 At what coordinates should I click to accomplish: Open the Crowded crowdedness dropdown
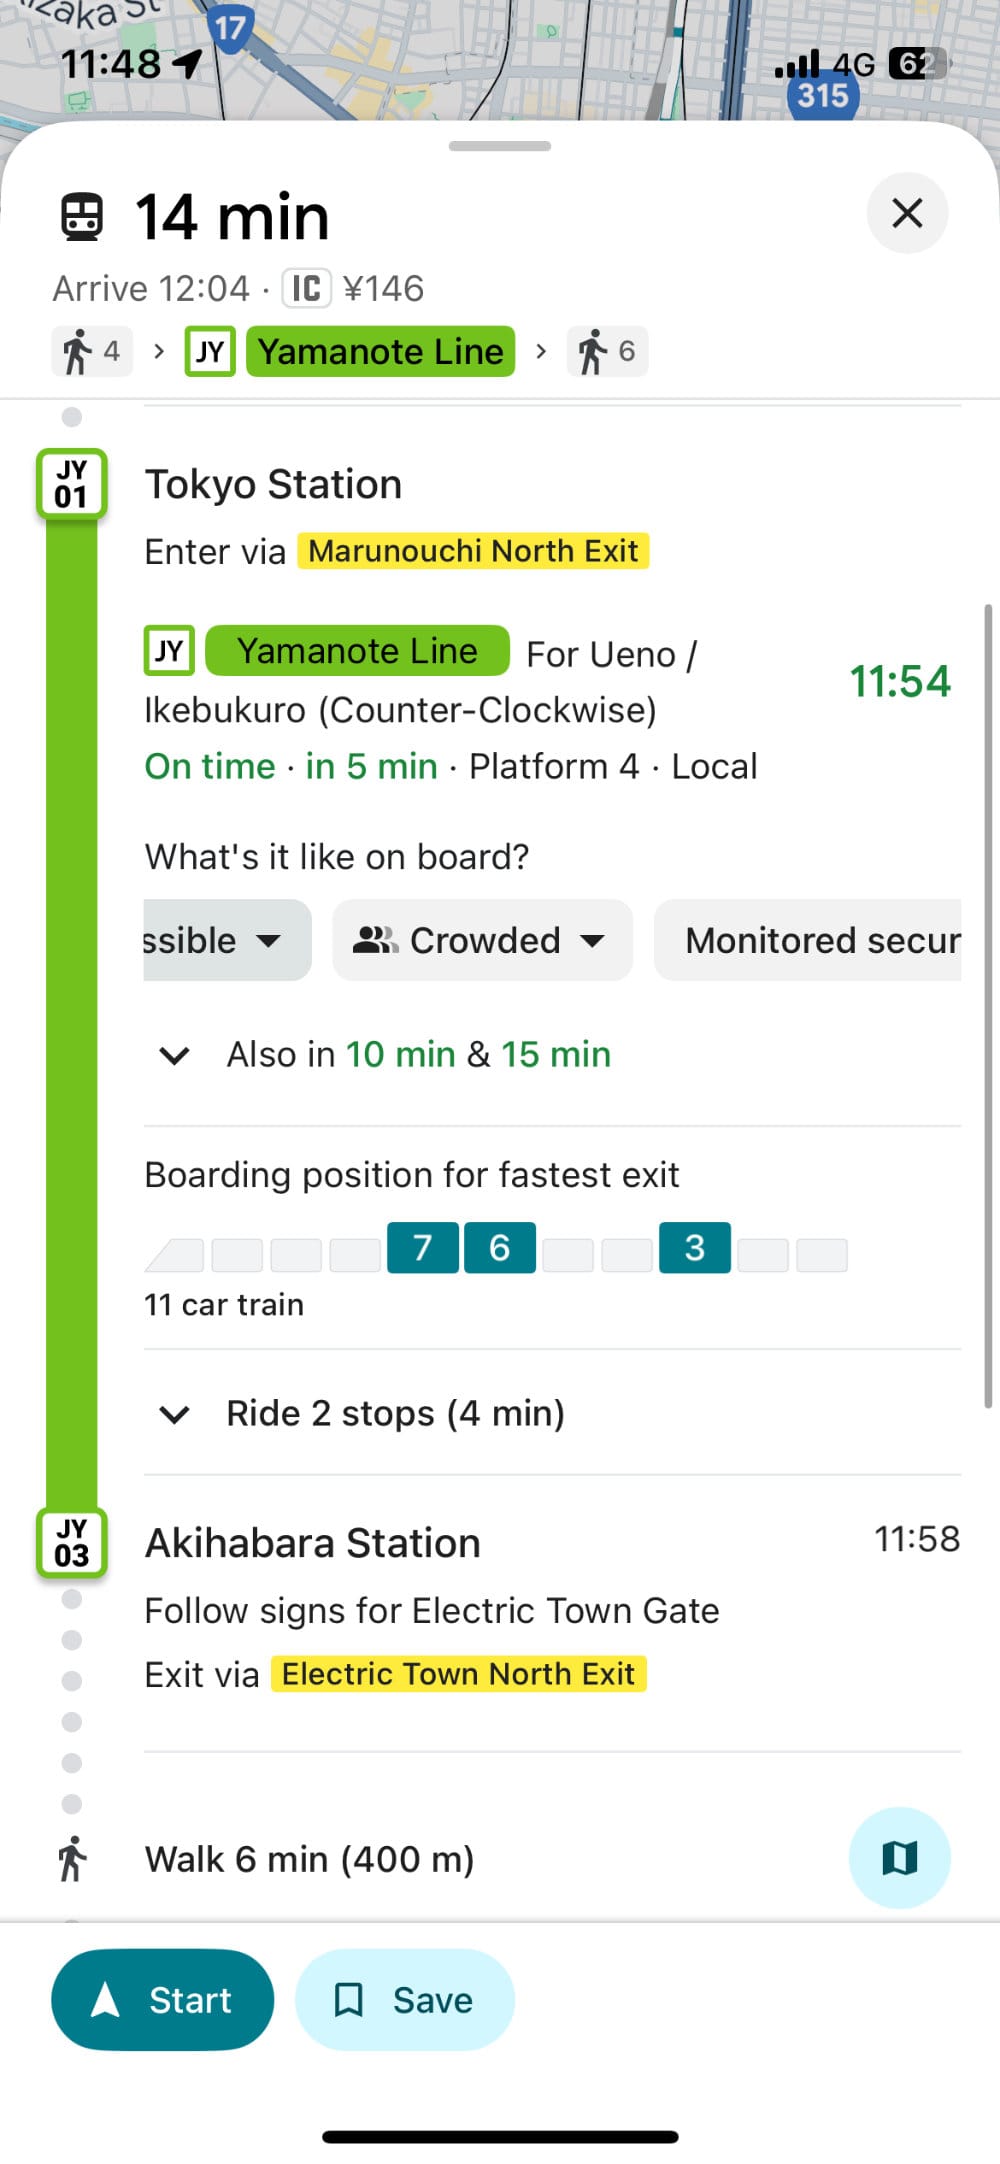coord(482,940)
